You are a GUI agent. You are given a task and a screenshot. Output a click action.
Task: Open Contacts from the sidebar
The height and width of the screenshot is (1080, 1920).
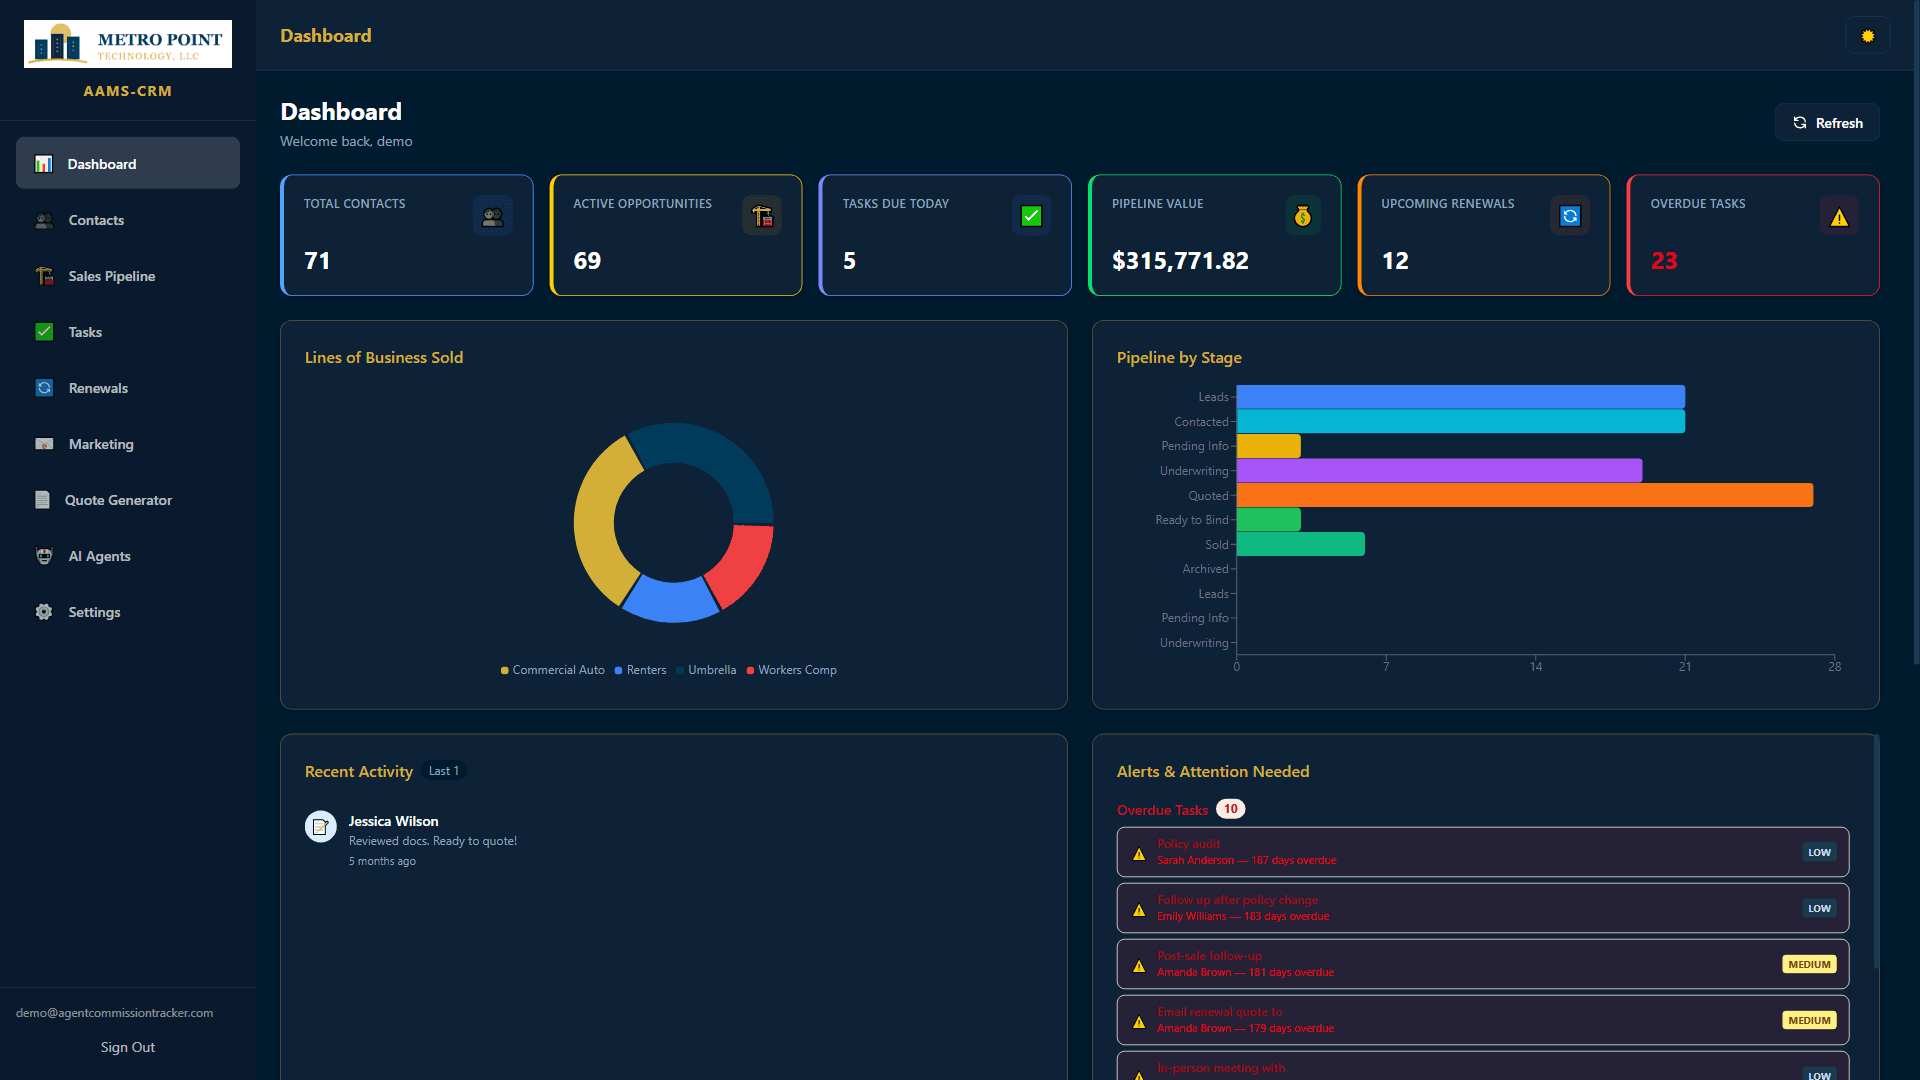tap(96, 220)
